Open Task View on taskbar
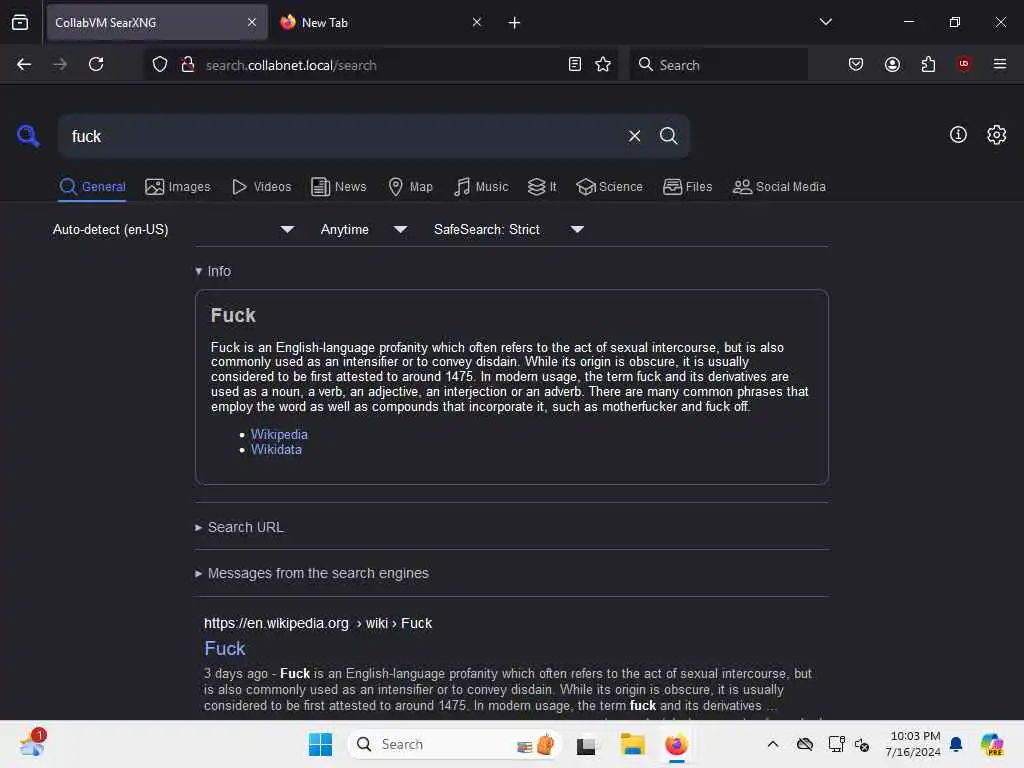1024x768 pixels. tap(586, 744)
